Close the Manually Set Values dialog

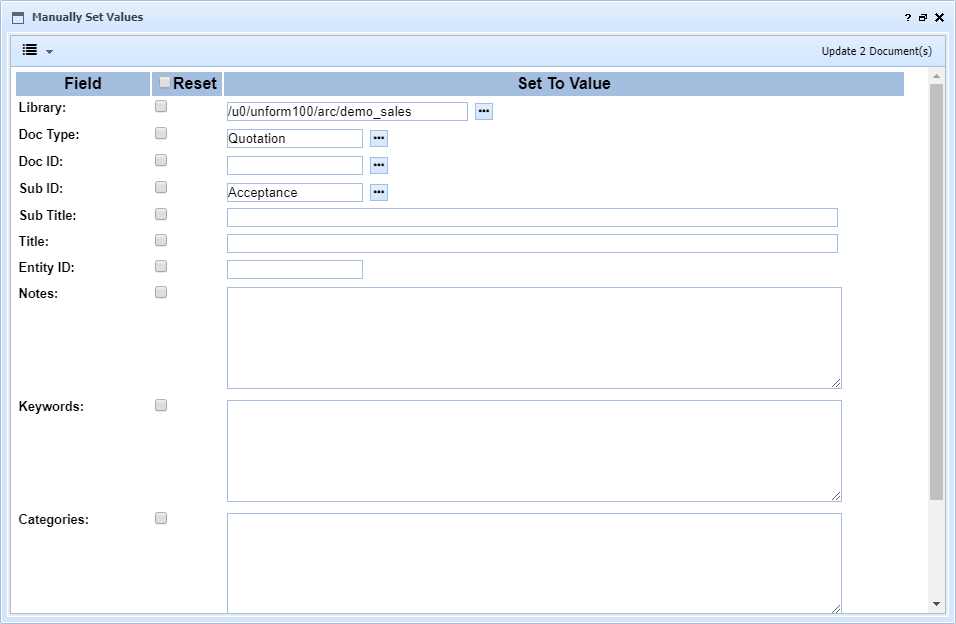tap(939, 18)
